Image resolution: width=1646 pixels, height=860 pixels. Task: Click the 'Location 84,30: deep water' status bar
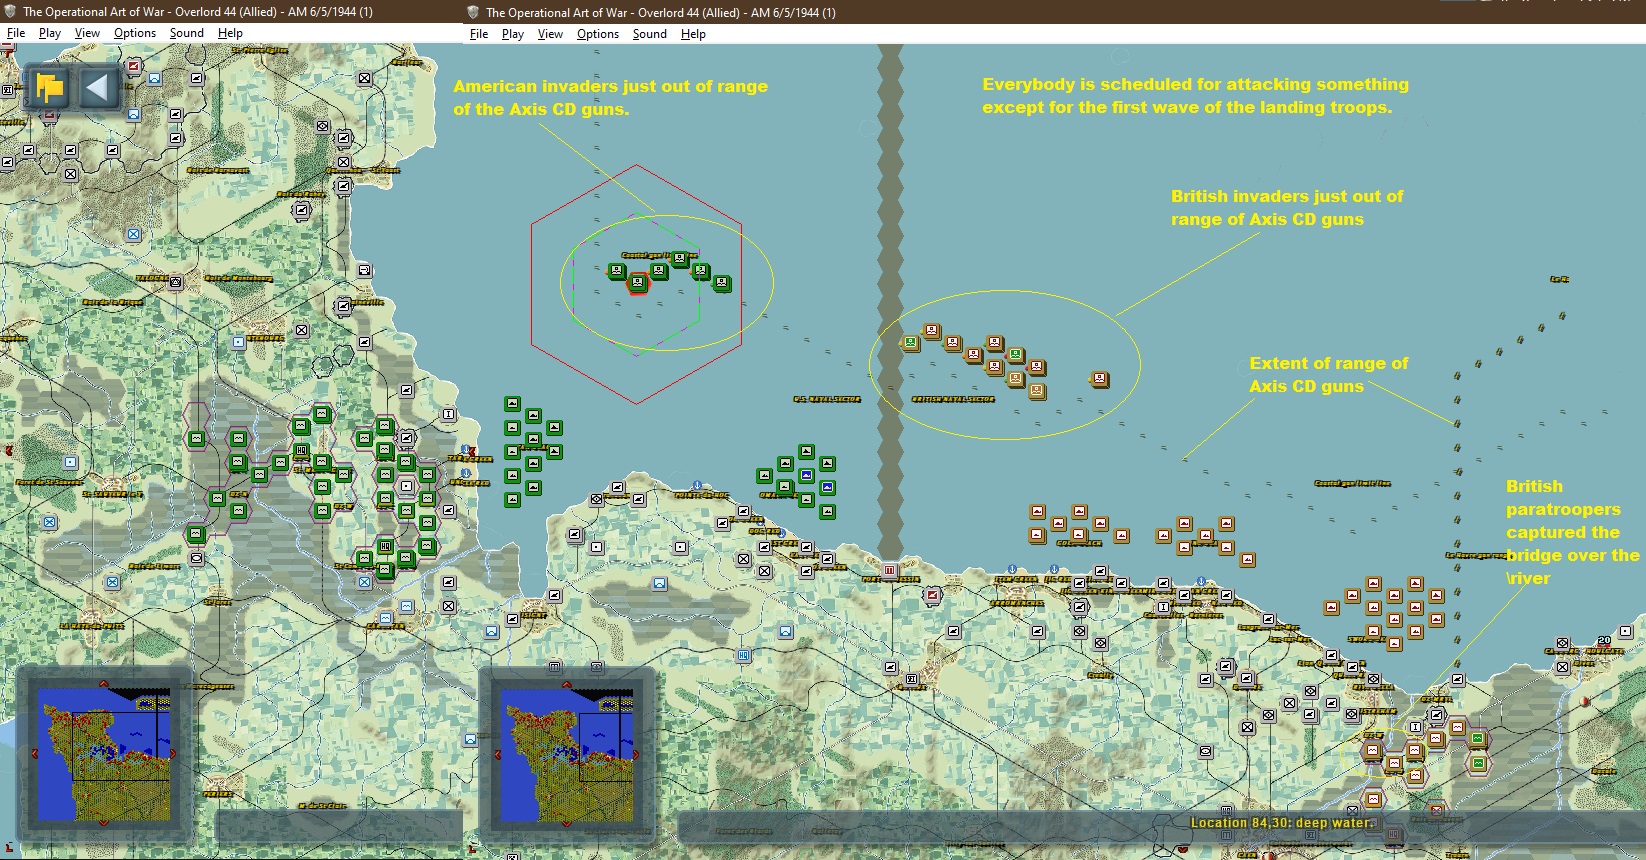tap(1283, 823)
